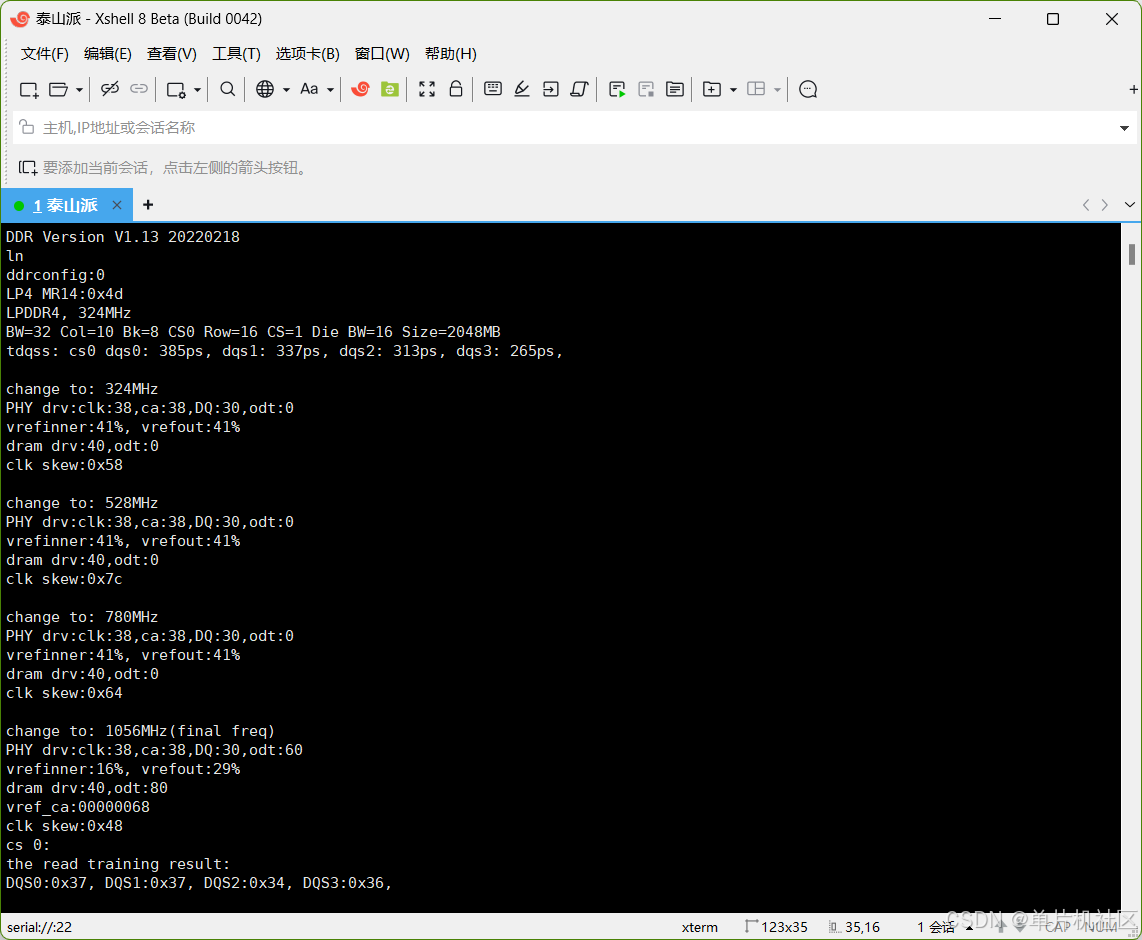The image size is (1142, 940).
Task: Expand the open-session dropdown arrow
Action: point(79,90)
